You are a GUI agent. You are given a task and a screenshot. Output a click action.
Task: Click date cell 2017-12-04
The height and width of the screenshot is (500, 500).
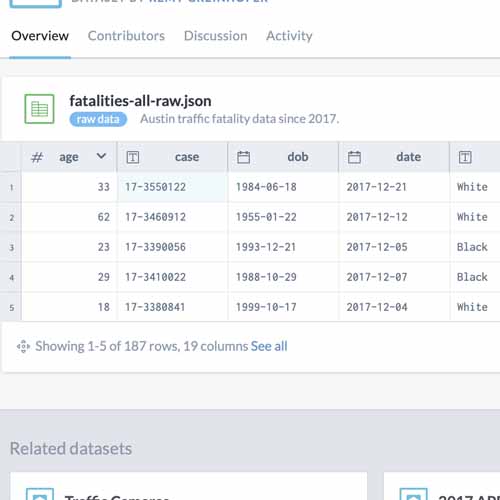[x=394, y=307]
